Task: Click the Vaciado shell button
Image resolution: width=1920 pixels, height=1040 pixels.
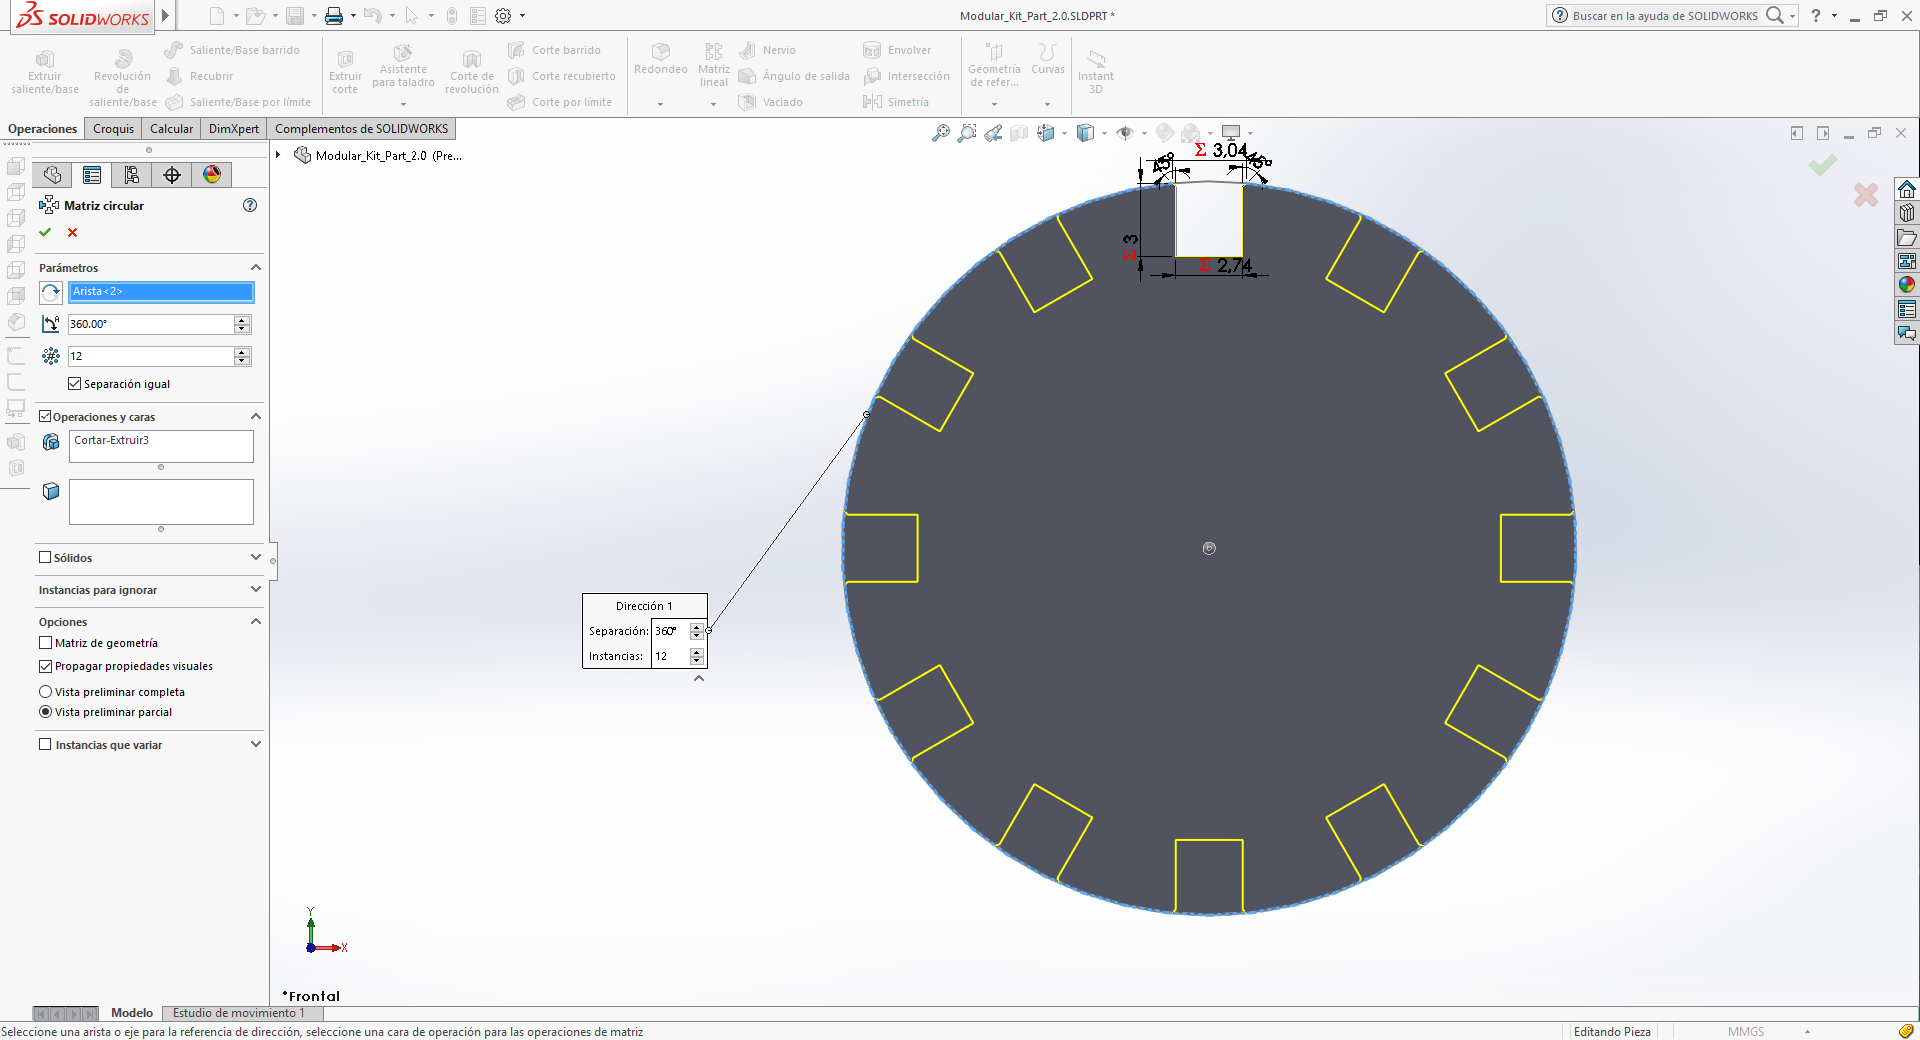Action: coord(770,102)
